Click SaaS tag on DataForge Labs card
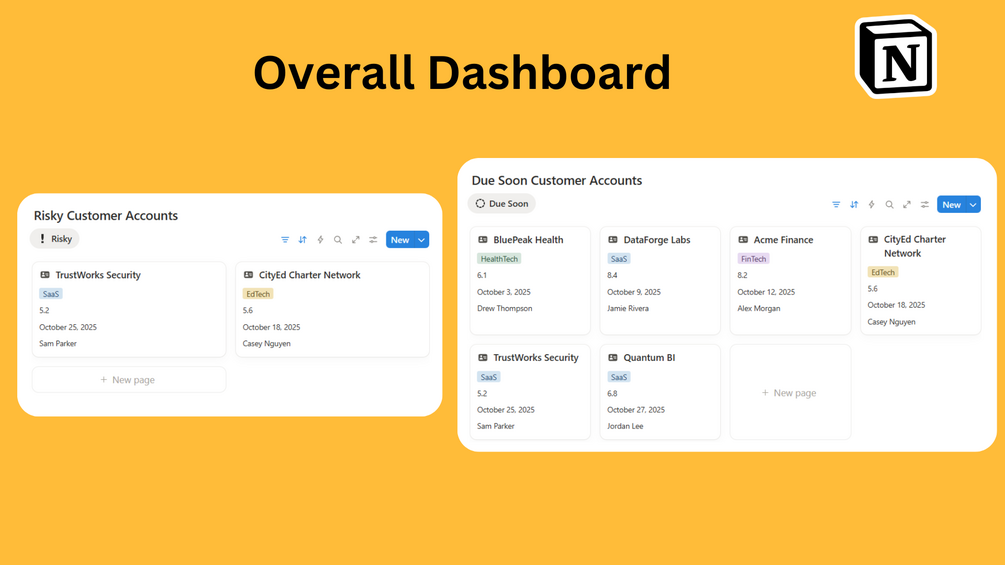The height and width of the screenshot is (565, 1005). tap(619, 259)
